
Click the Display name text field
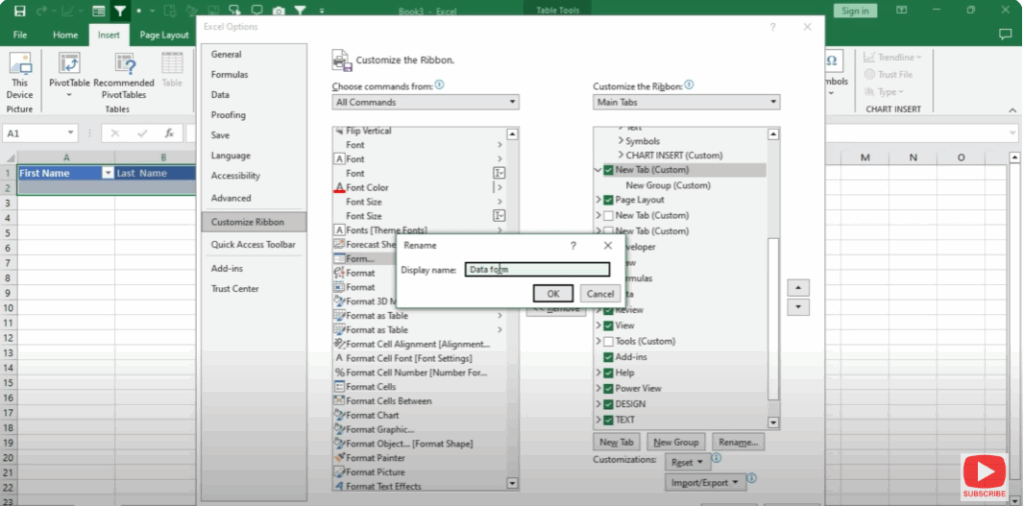point(537,270)
